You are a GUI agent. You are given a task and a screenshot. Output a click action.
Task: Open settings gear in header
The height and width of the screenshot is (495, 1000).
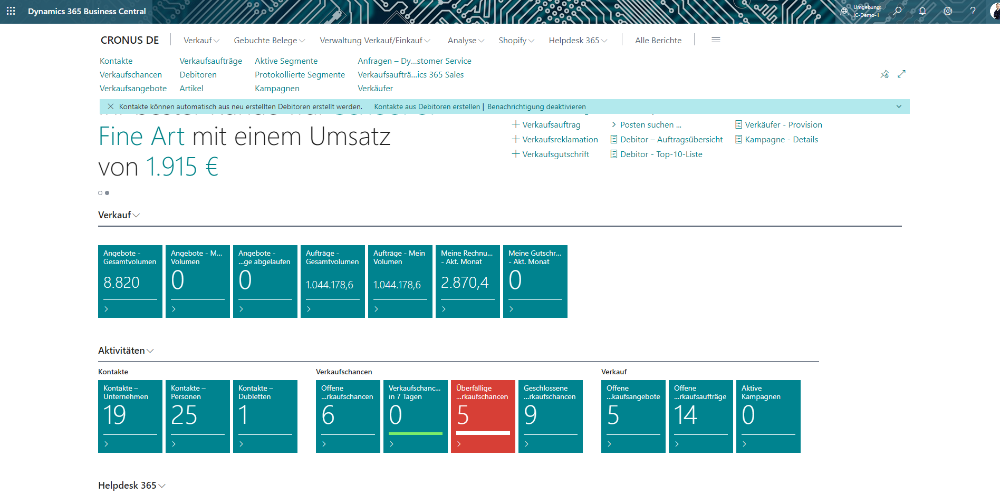(x=948, y=11)
